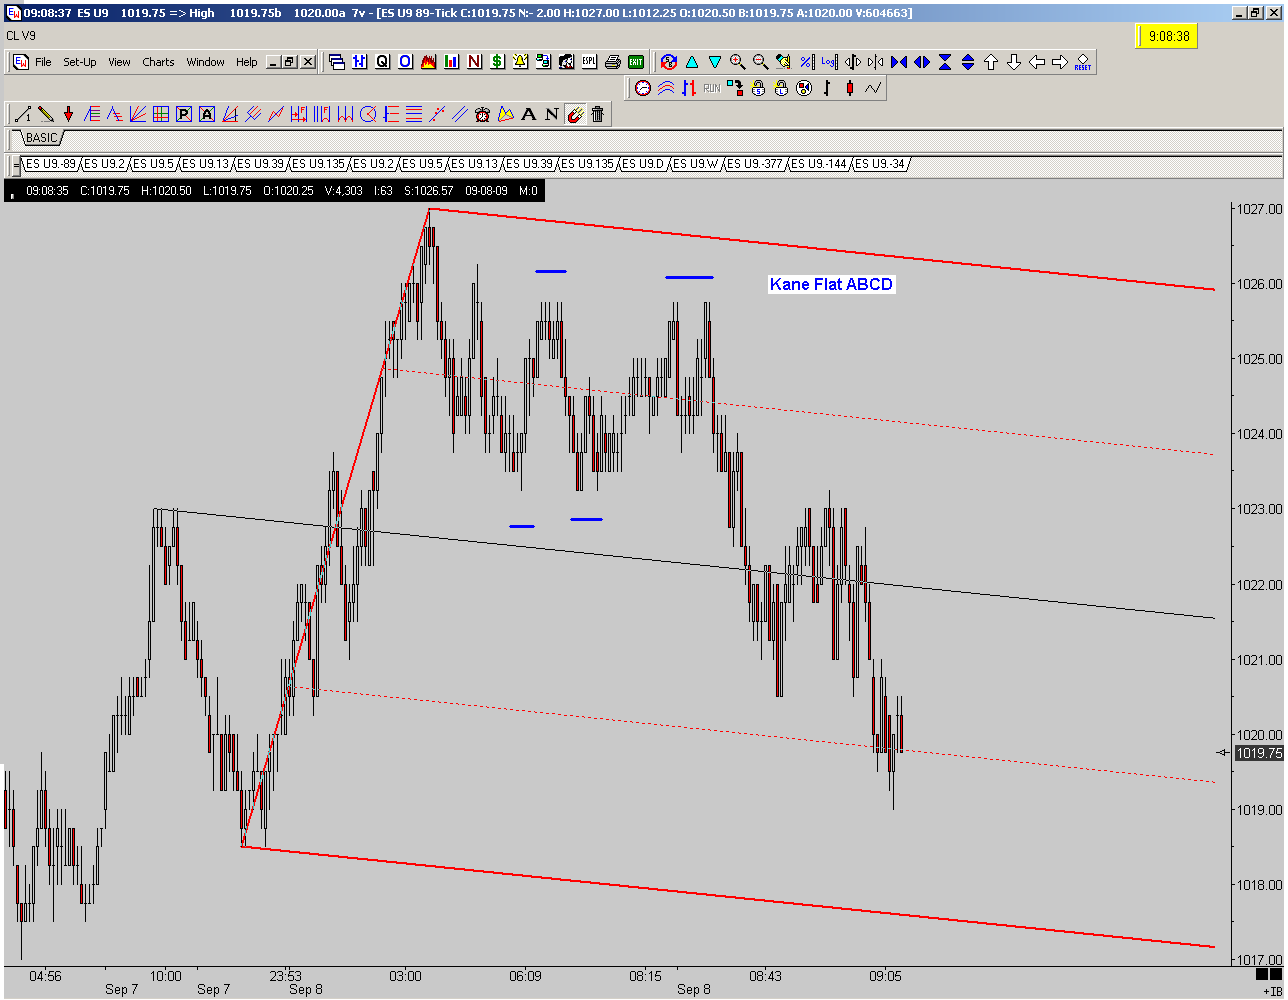Click the 1019.75 current price marker
This screenshot has height=1000, width=1288.
tap(1258, 753)
